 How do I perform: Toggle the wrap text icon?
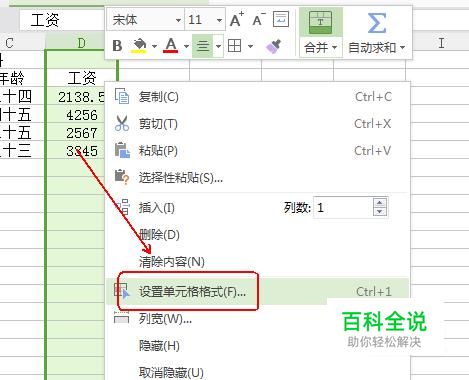click(281, 19)
